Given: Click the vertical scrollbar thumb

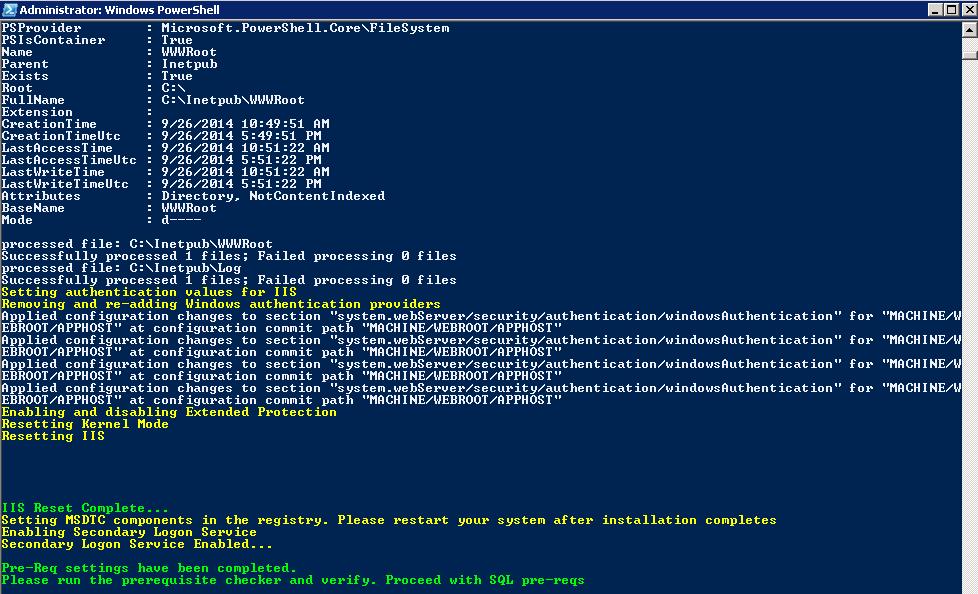Looking at the screenshot, I should 970,55.
